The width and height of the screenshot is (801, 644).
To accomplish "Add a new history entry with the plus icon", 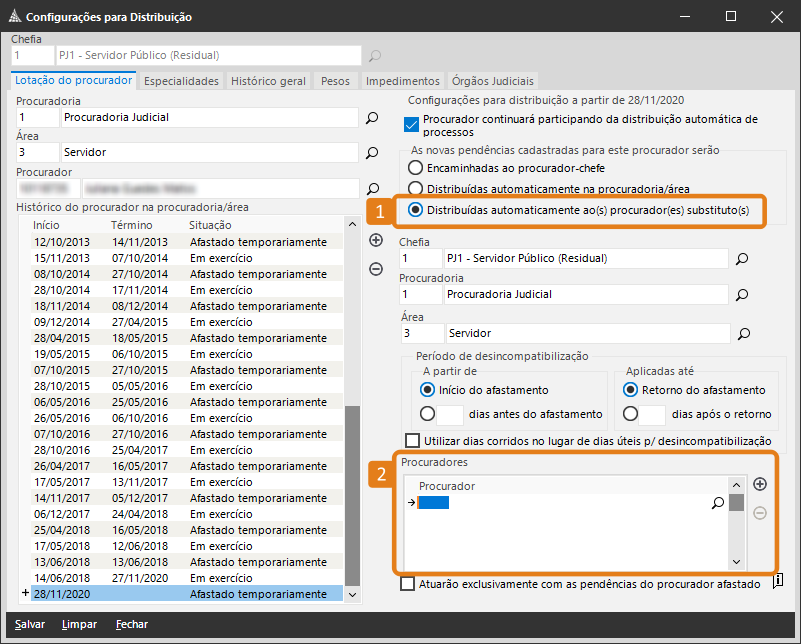I will pos(376,240).
